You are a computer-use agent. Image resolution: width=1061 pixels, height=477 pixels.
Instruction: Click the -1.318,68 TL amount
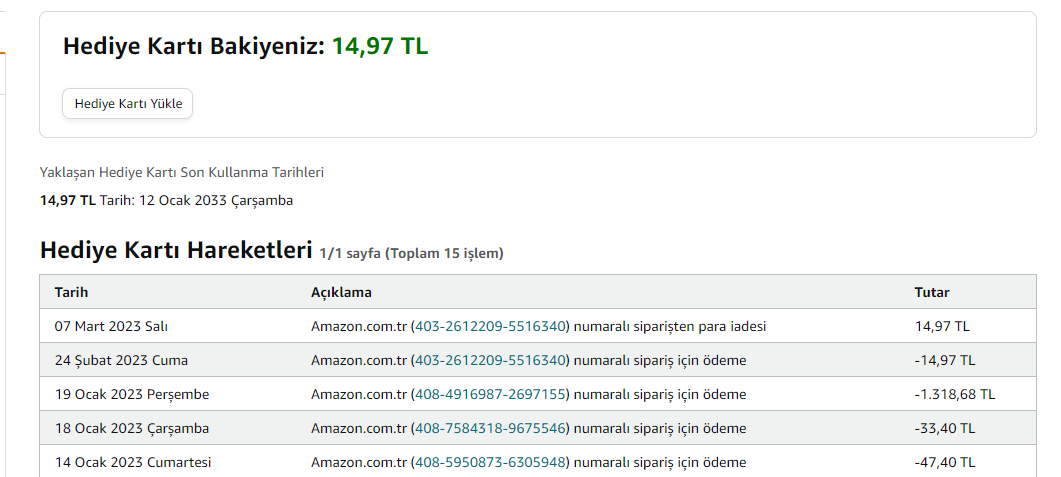[x=954, y=394]
